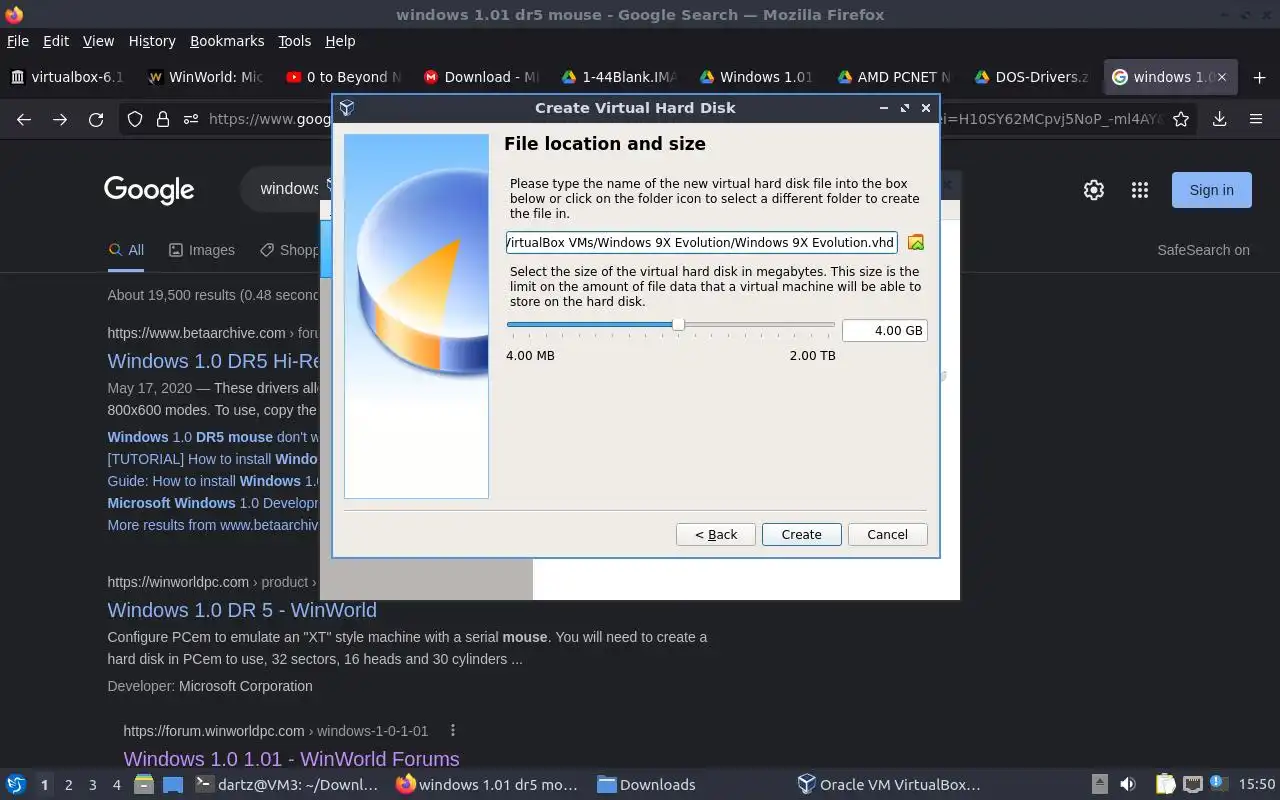Click the update notifier icon in system tray

(1218, 784)
